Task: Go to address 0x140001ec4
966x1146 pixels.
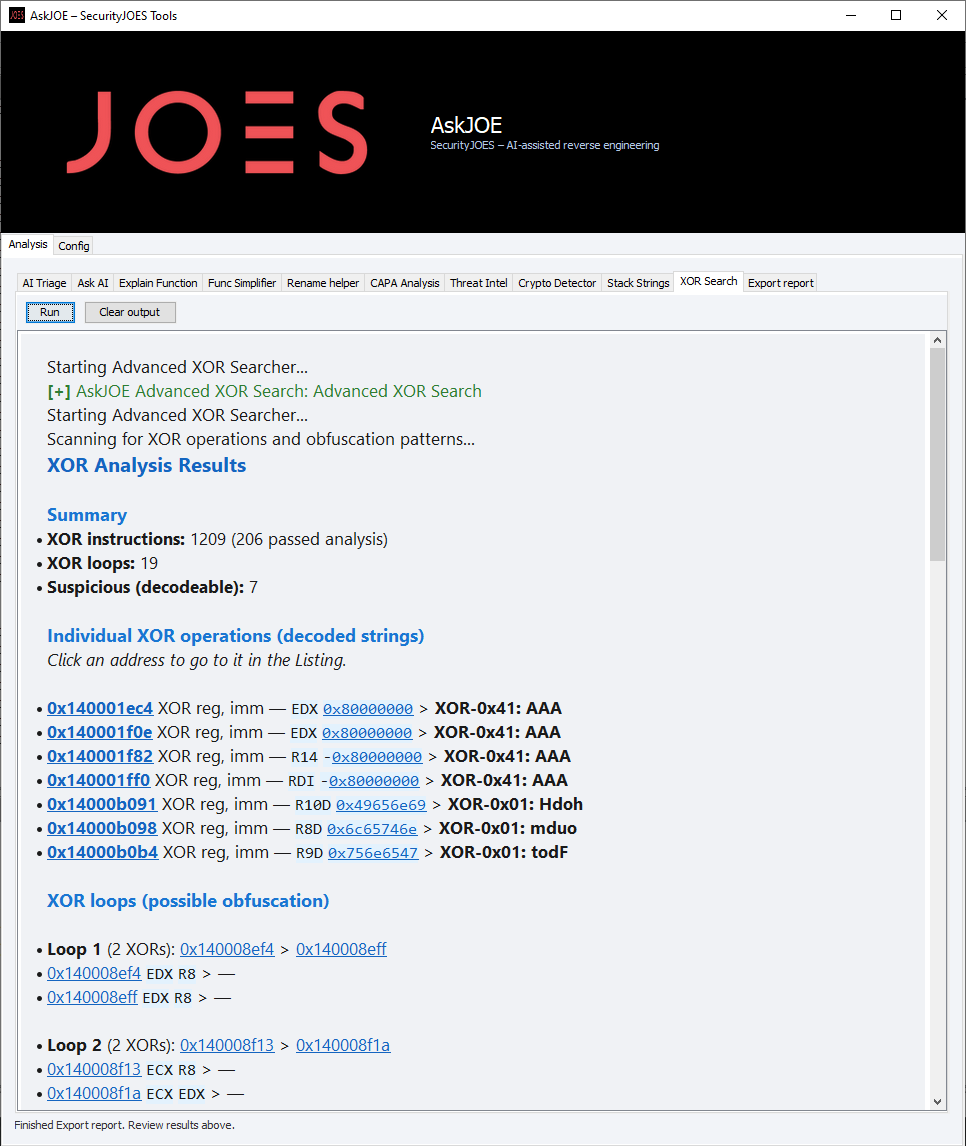Action: pos(100,708)
